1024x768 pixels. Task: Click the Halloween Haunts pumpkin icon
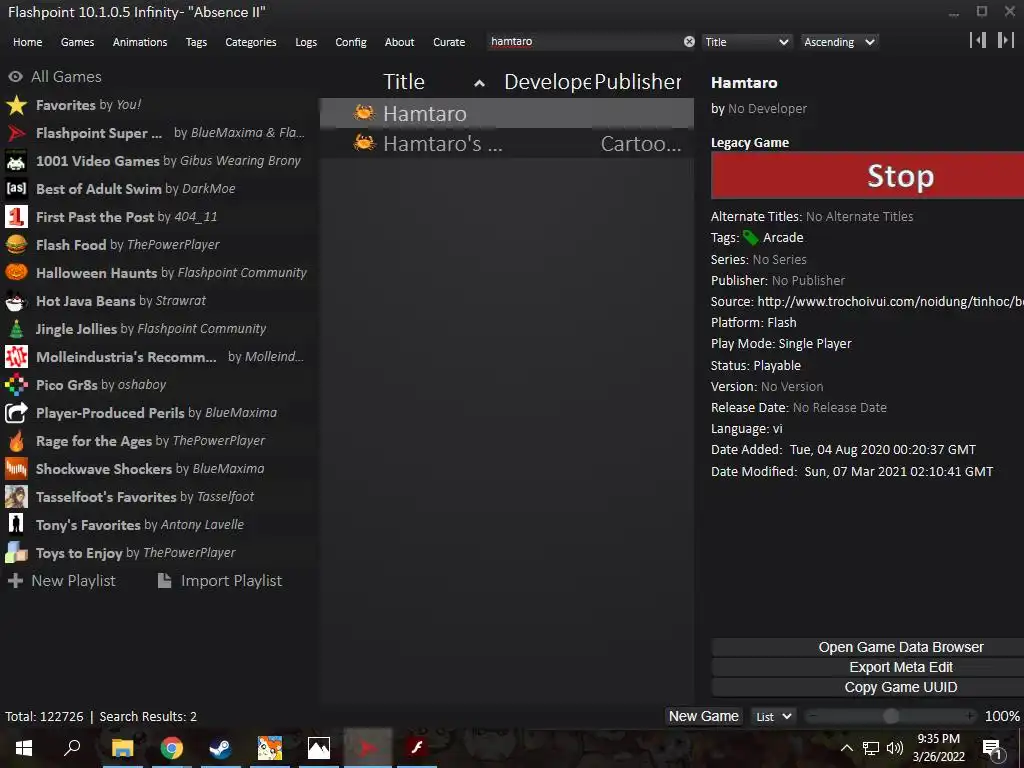(x=16, y=273)
